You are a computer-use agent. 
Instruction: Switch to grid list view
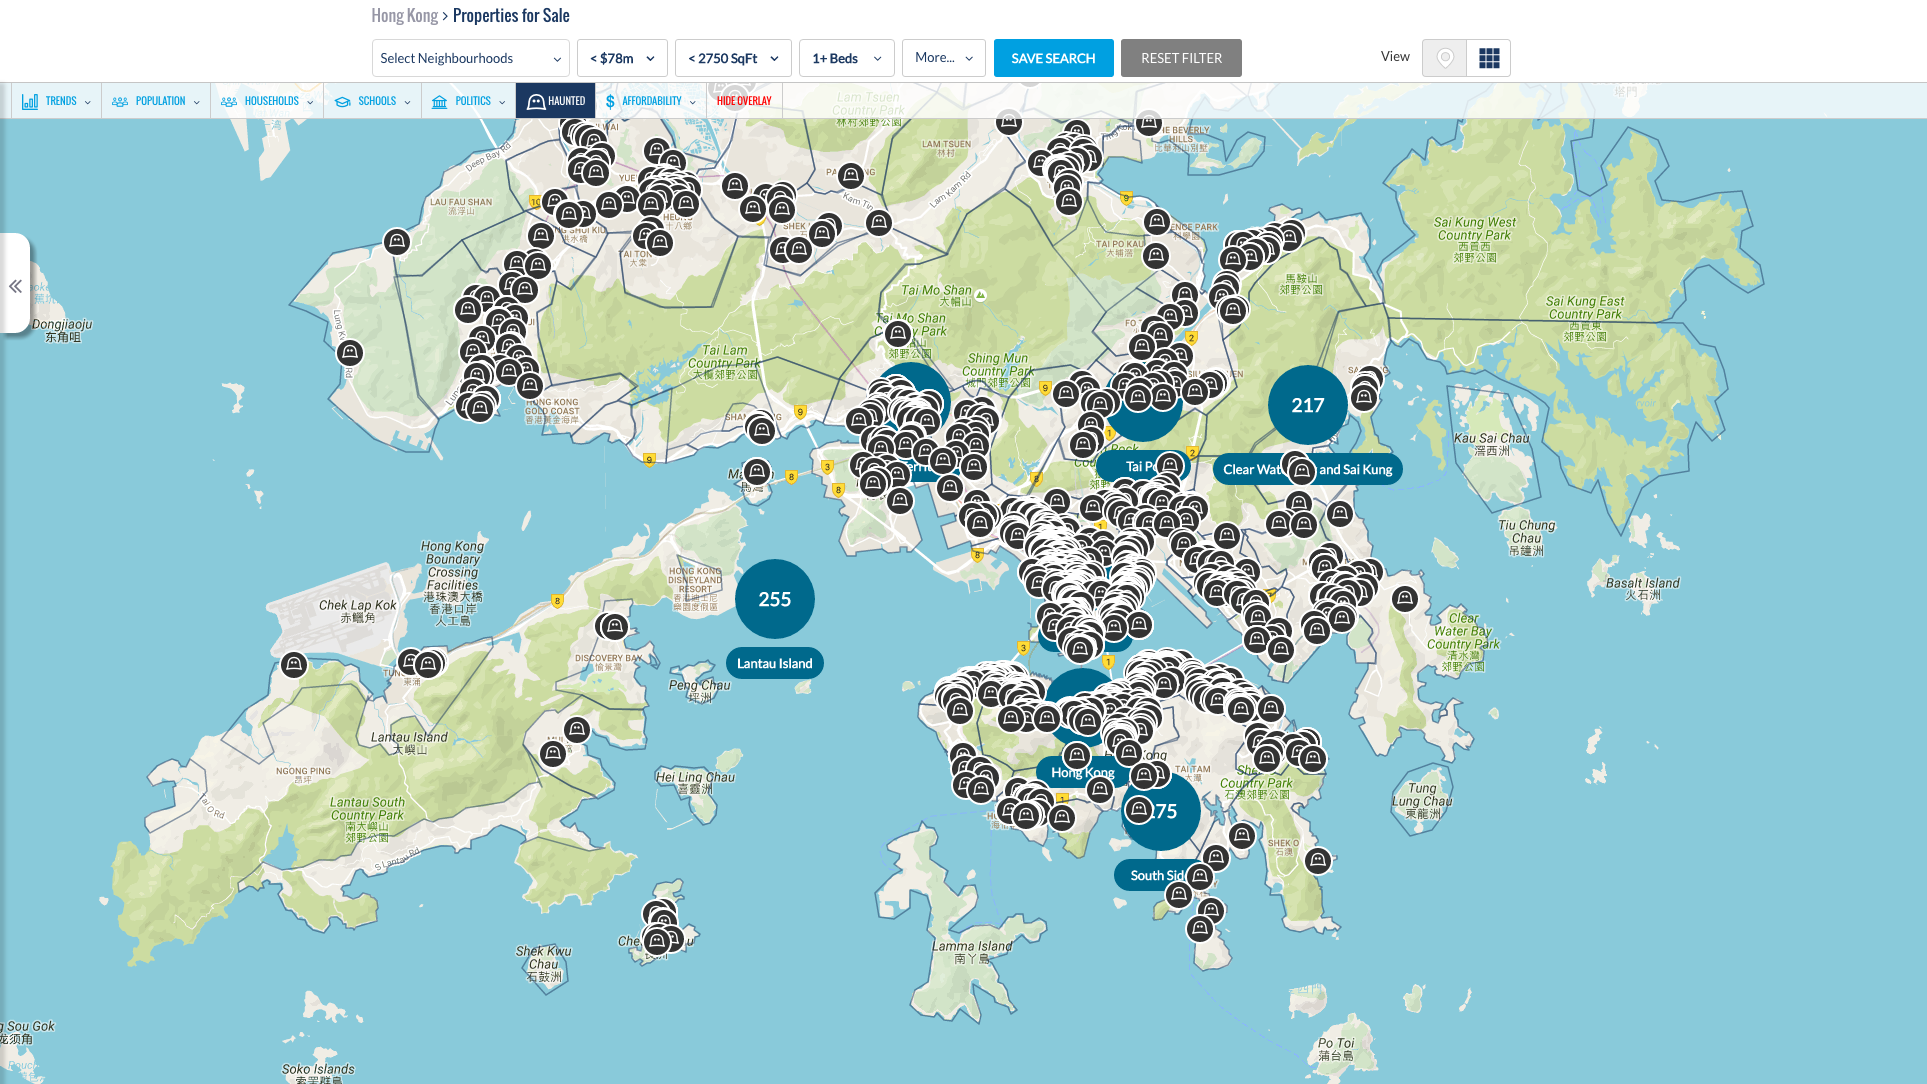click(x=1489, y=58)
